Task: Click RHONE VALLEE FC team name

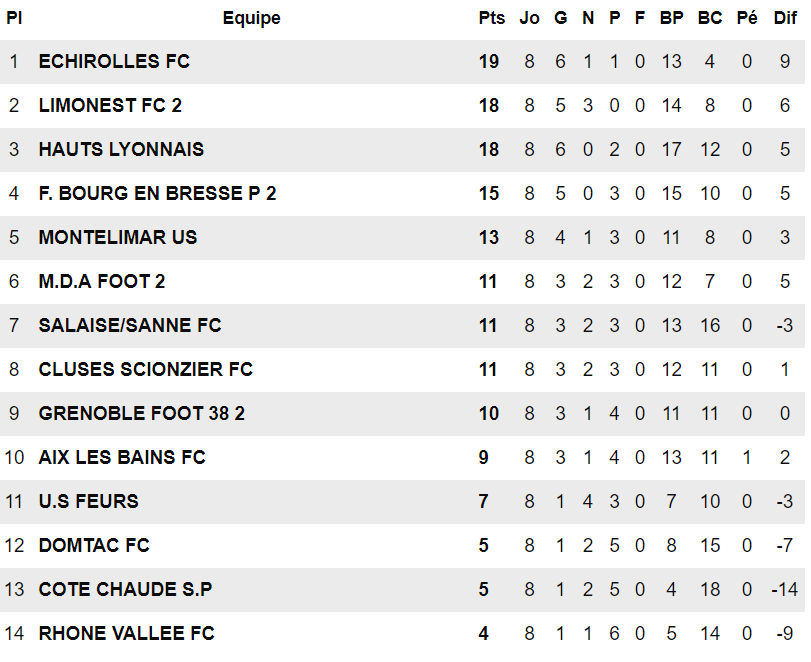Action: 127,634
